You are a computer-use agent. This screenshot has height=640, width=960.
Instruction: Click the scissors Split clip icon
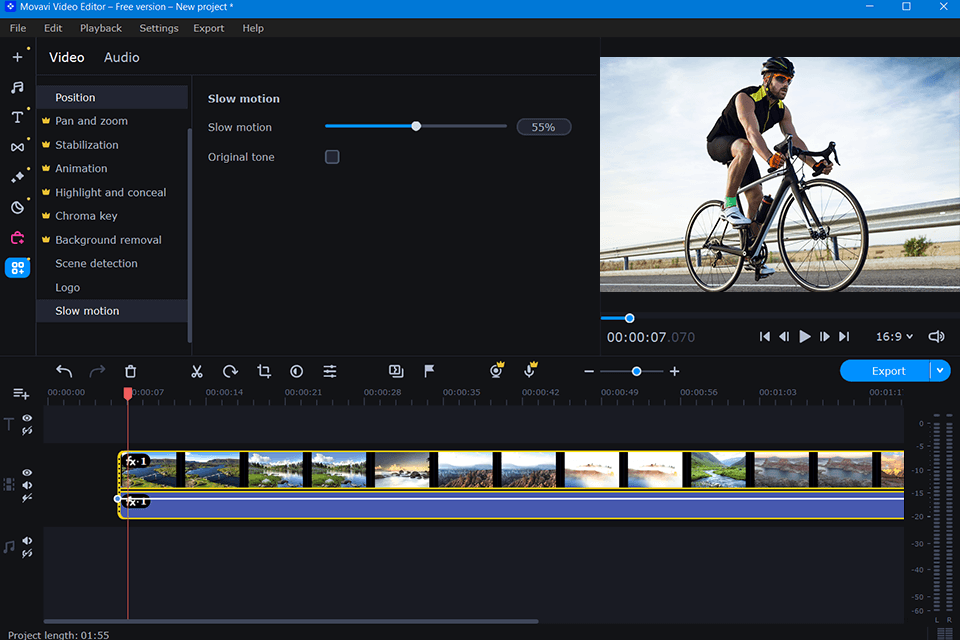pos(197,371)
